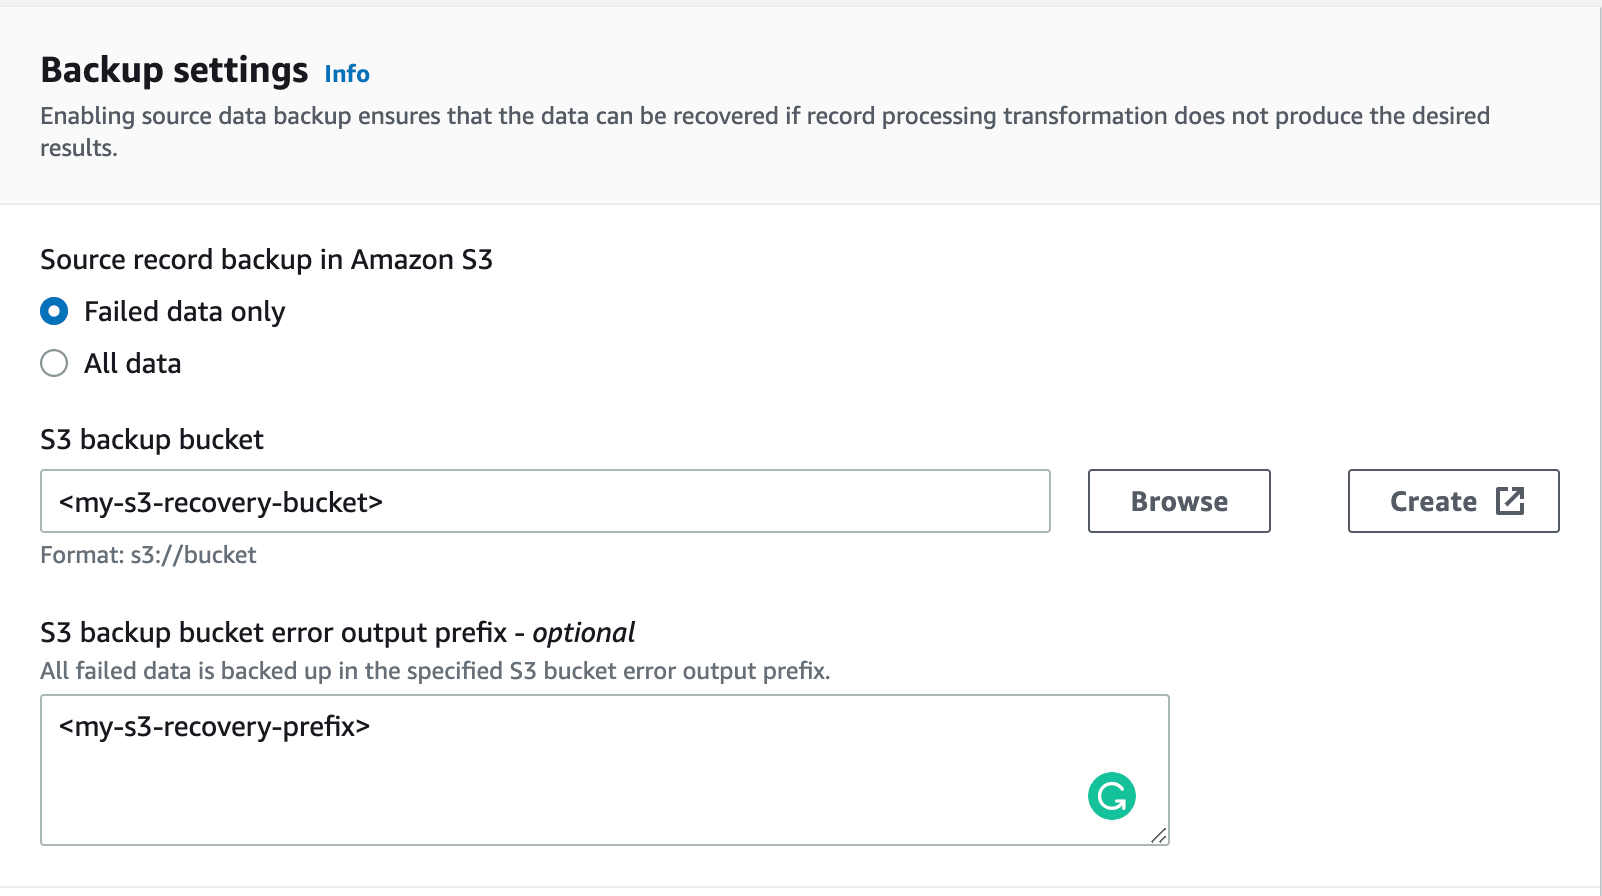Click the Backup settings heading

(x=174, y=70)
